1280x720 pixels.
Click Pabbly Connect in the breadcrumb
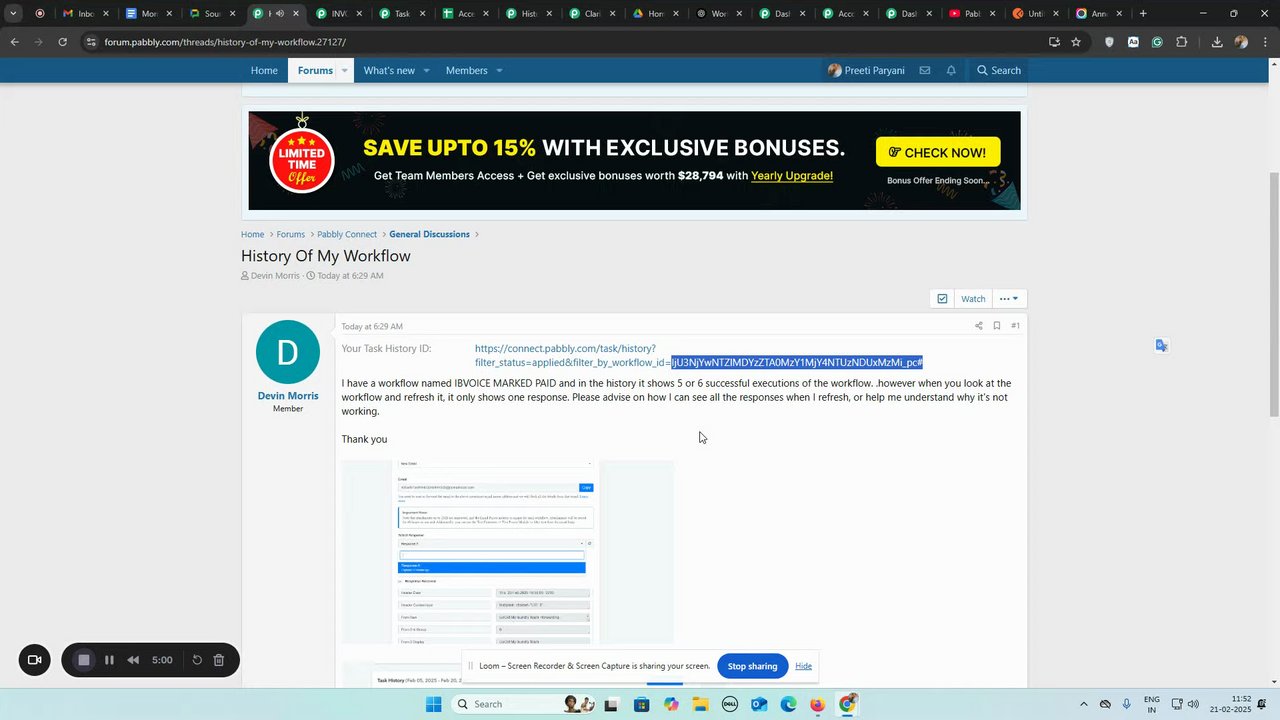(x=347, y=234)
